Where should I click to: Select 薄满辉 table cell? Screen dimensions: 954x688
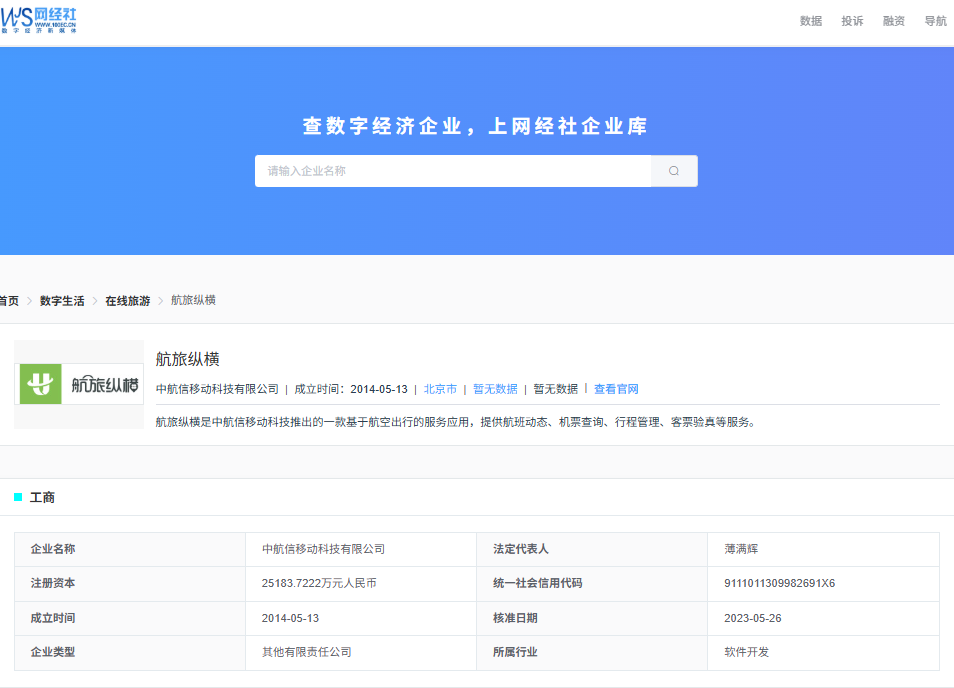coord(823,549)
